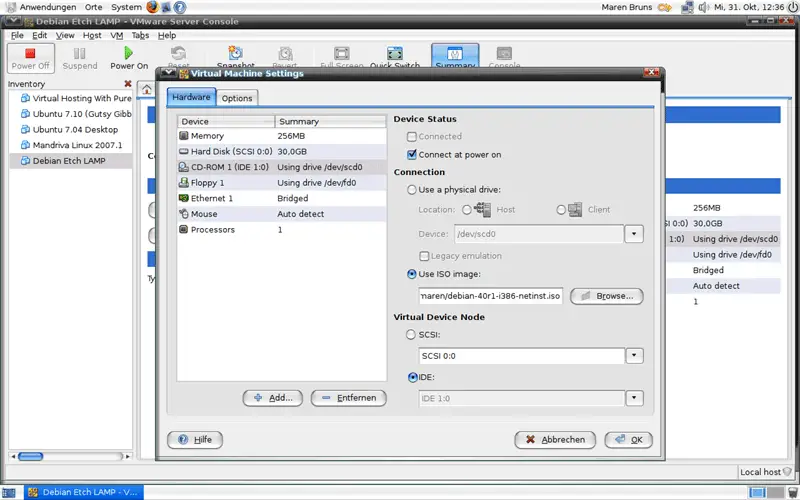Open the Edit menu
The image size is (800, 500).
39,35
